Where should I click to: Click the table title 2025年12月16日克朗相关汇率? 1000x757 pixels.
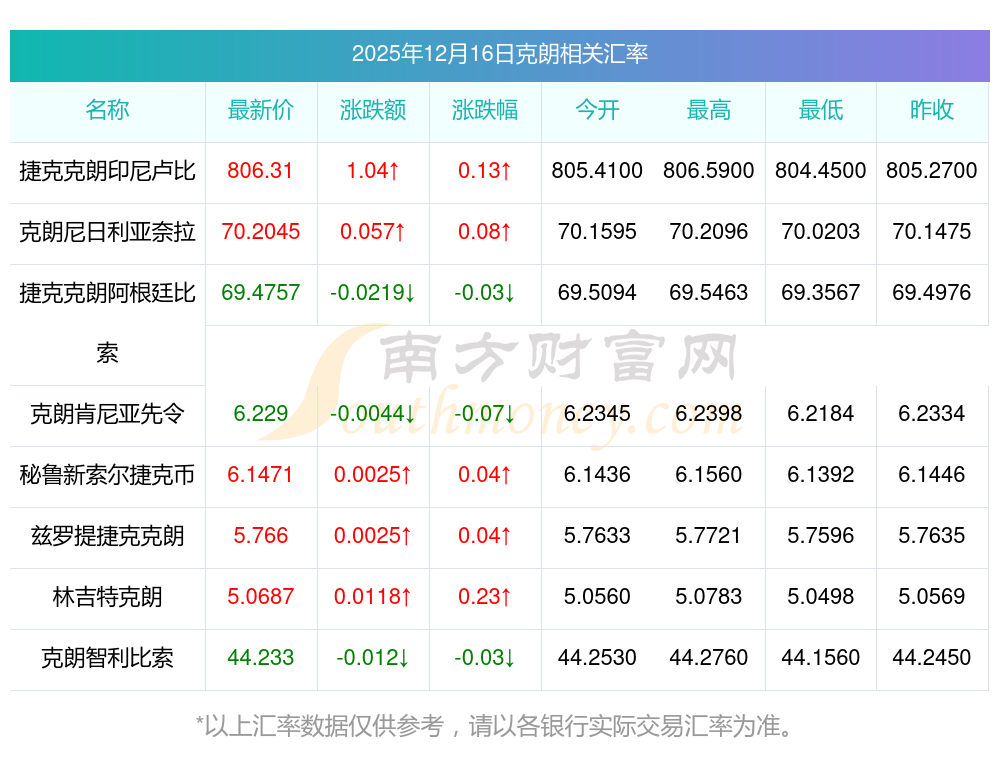click(499, 54)
